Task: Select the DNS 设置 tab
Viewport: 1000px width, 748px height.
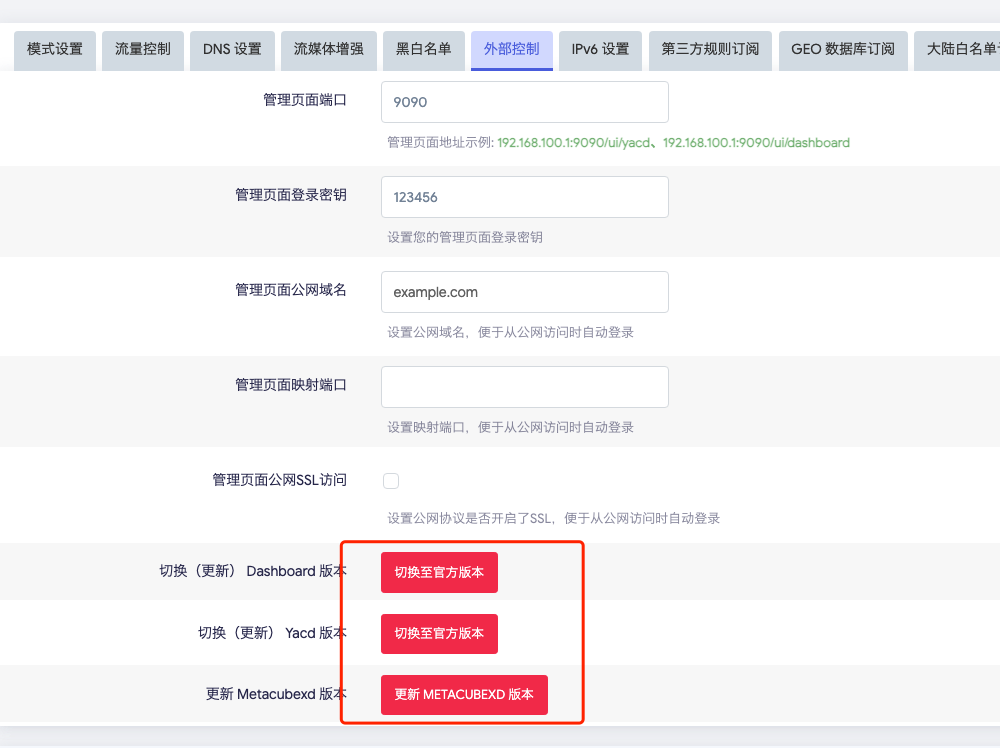Action: click(232, 49)
